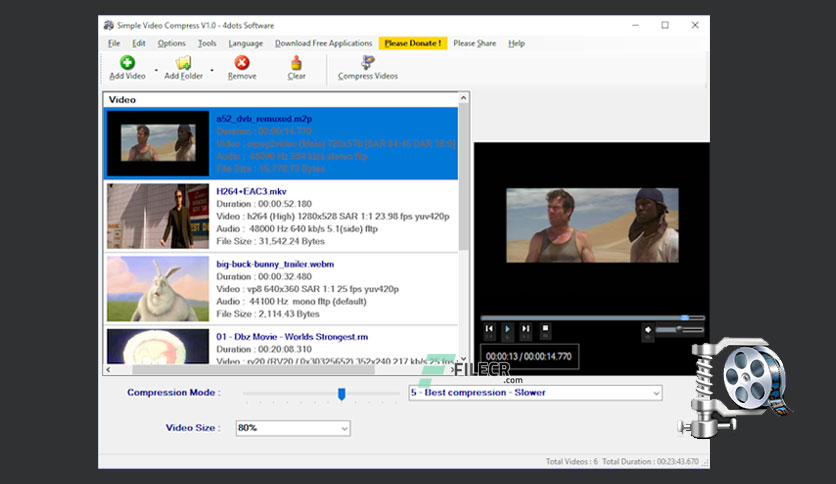Click the preview time display 00:00:13
The height and width of the screenshot is (484, 836).
tap(528, 357)
